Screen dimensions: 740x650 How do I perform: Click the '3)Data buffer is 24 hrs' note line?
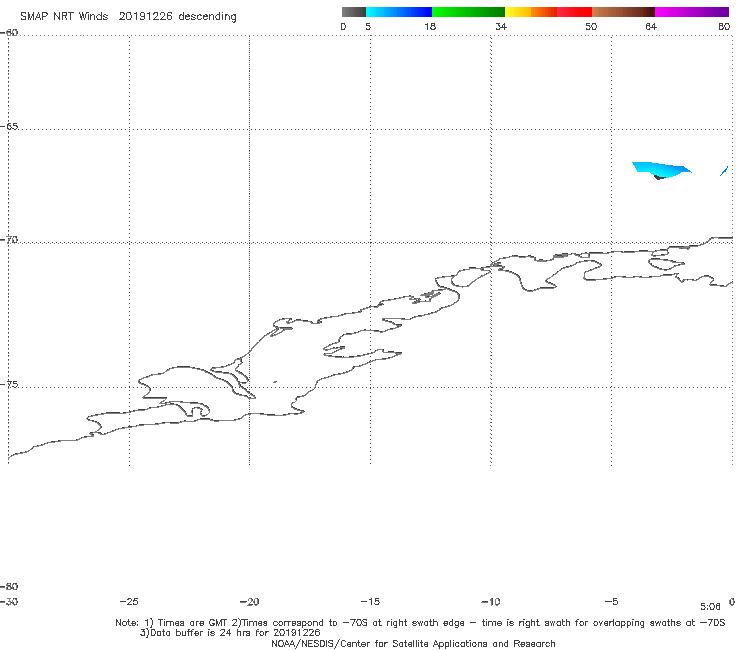230,633
